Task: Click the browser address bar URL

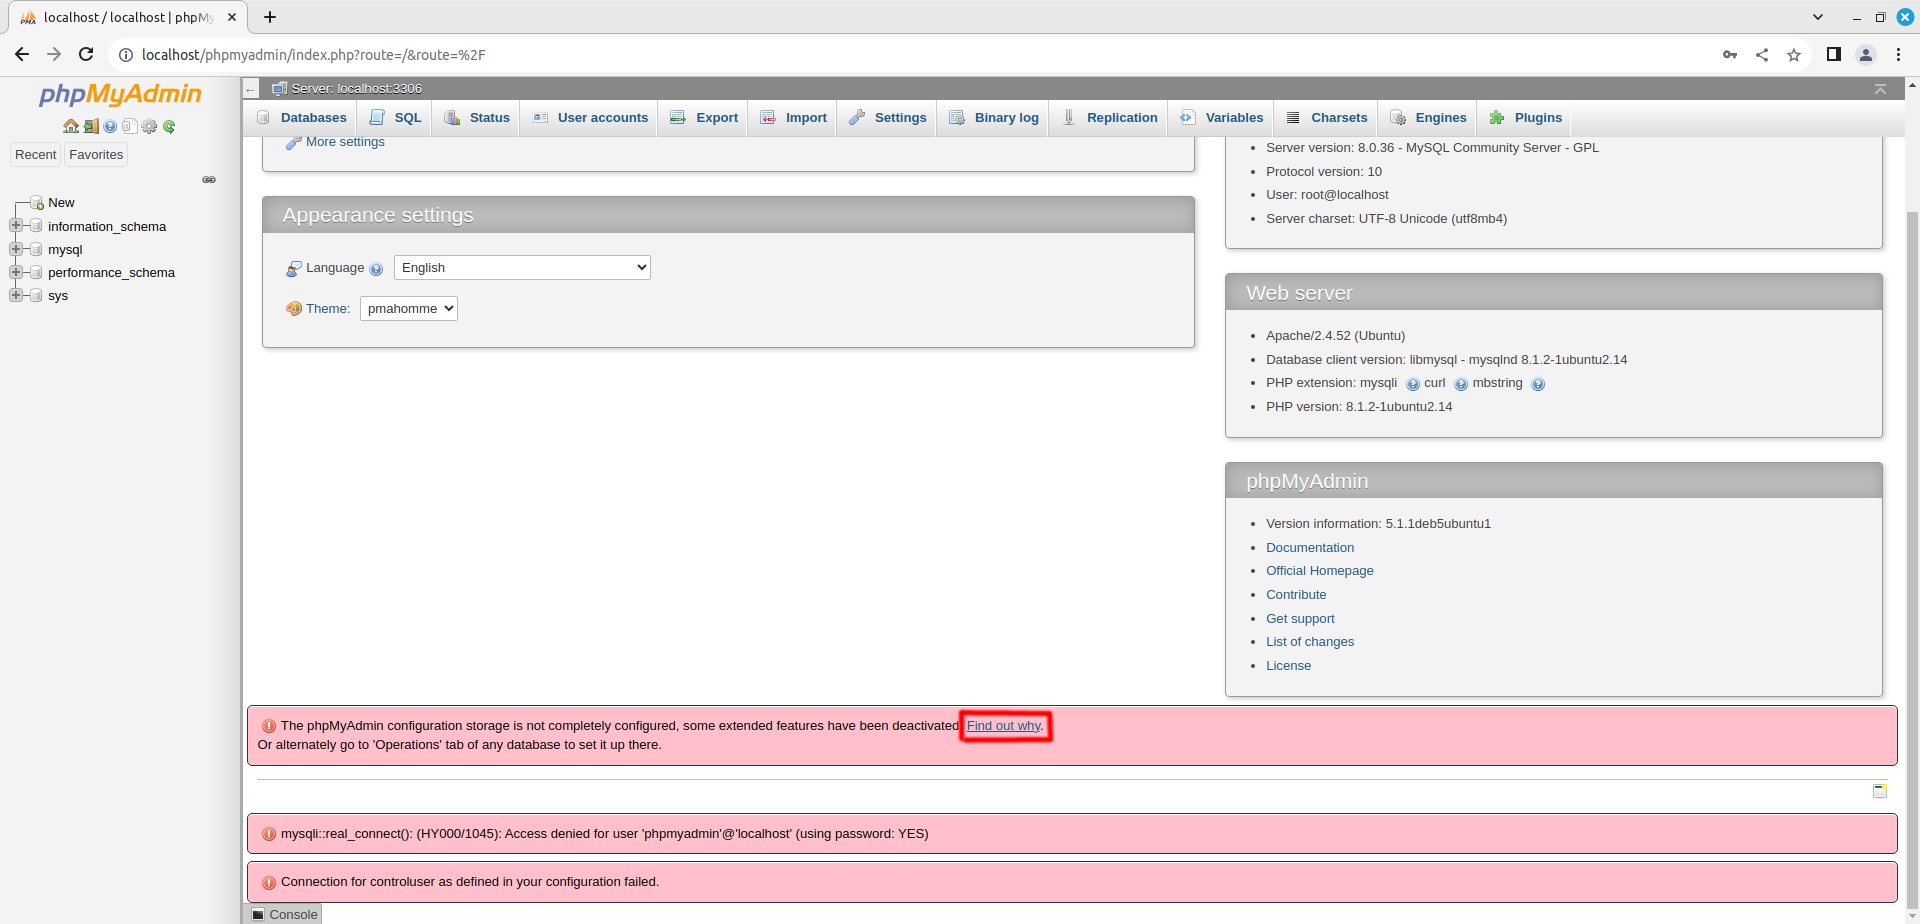Action: [313, 55]
